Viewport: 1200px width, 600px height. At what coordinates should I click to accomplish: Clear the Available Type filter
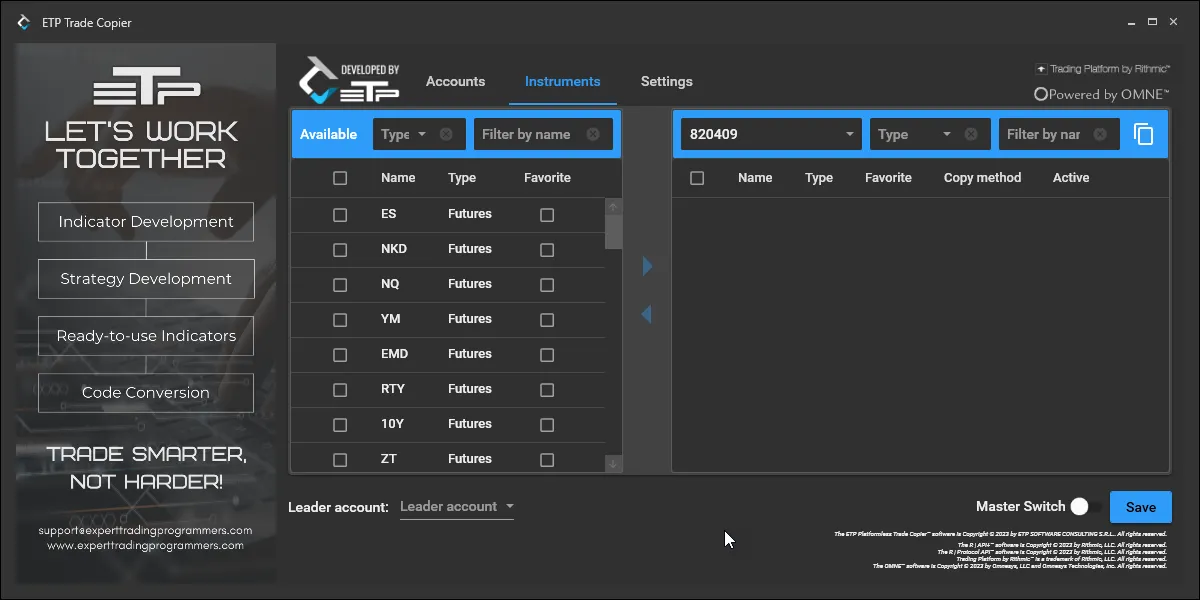click(446, 134)
